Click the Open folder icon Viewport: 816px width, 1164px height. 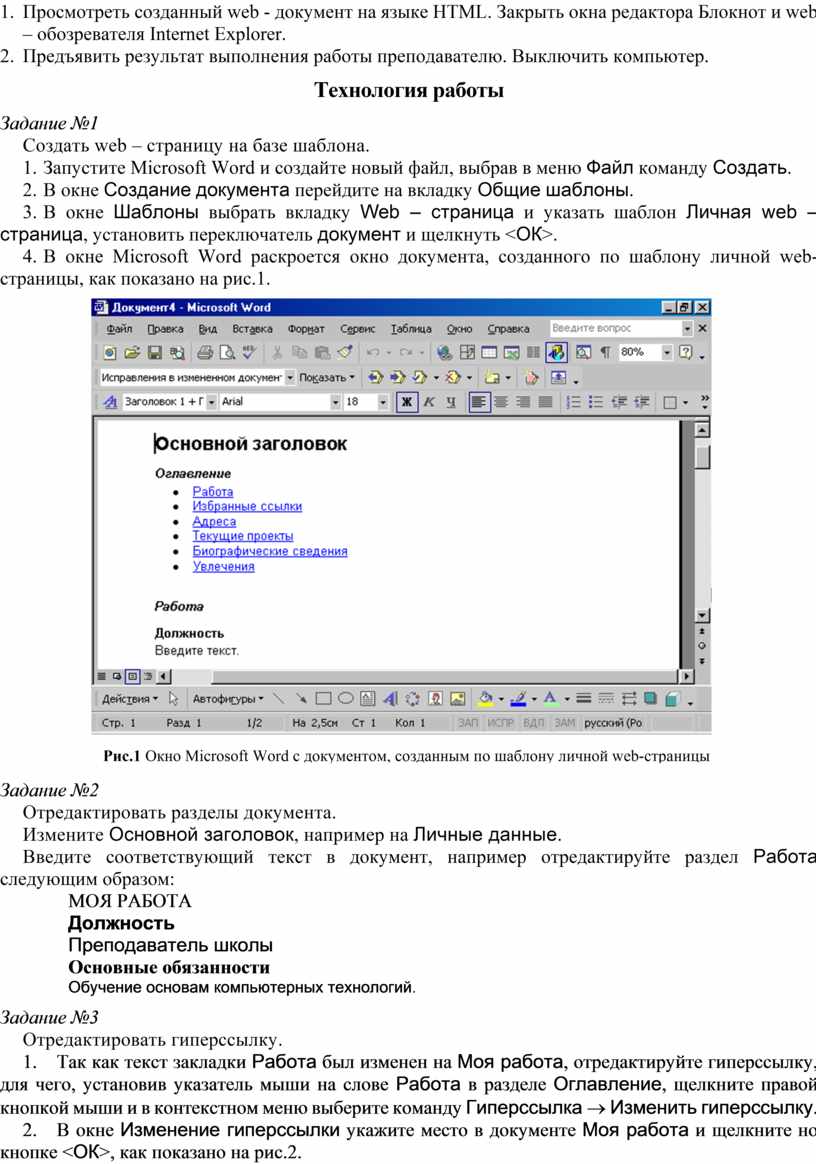tap(132, 353)
